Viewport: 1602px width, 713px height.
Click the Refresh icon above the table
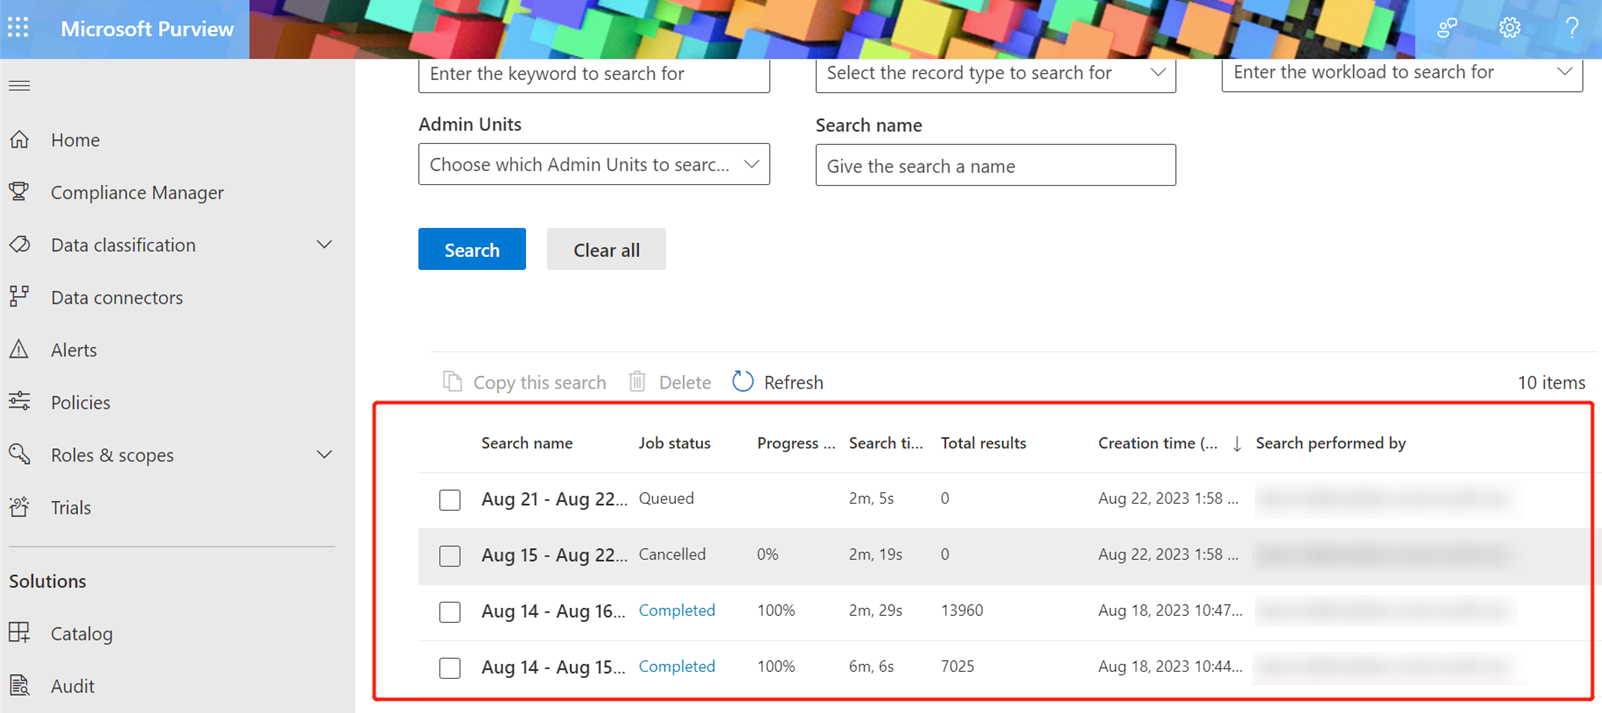click(743, 382)
